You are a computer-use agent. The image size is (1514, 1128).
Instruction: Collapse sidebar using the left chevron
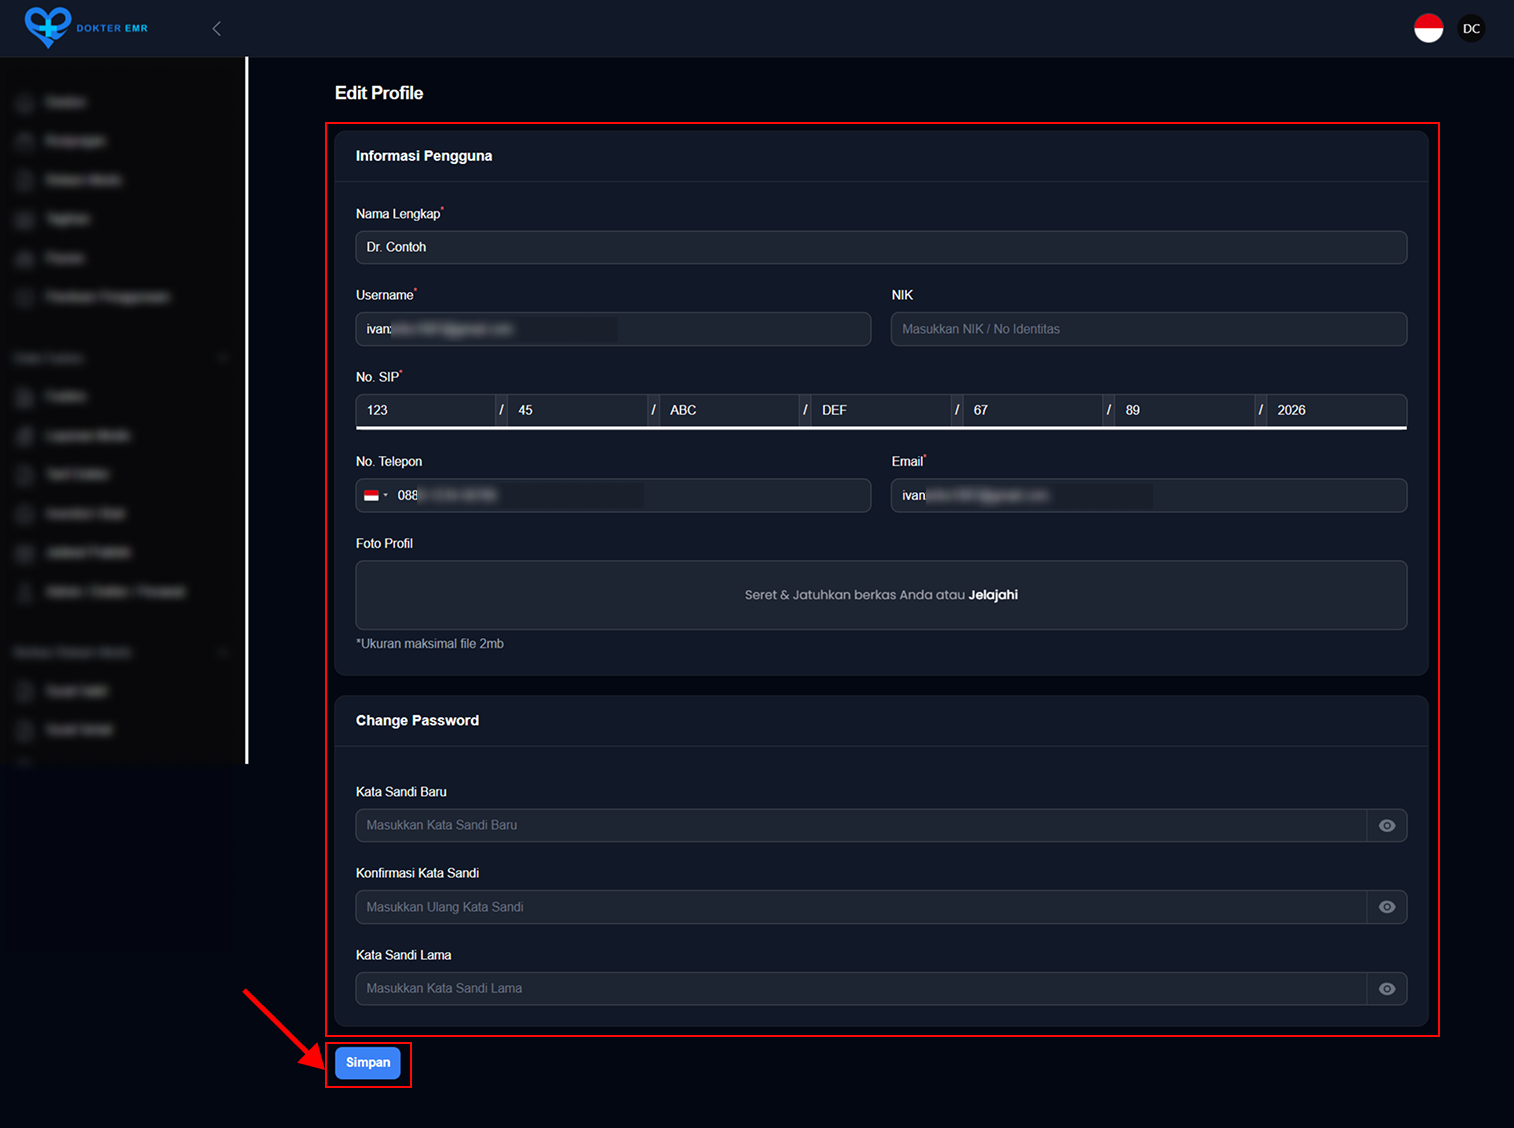click(x=217, y=29)
